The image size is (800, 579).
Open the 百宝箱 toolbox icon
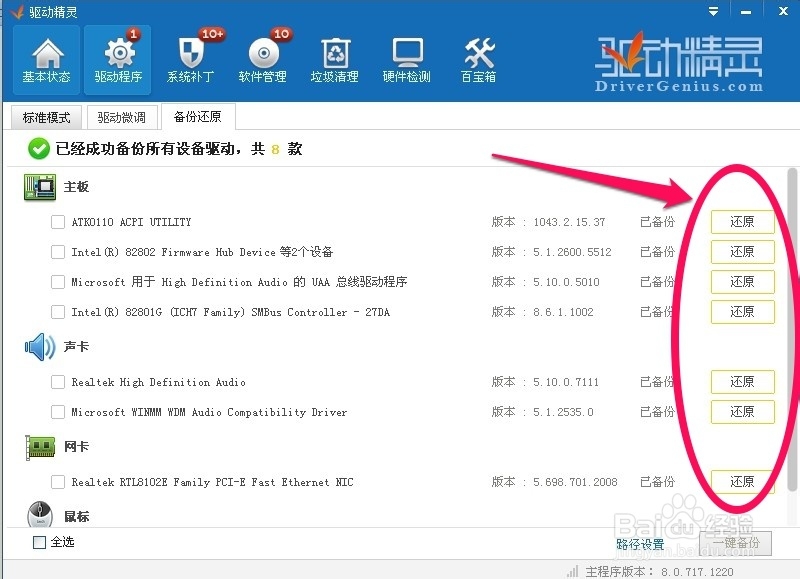477,58
